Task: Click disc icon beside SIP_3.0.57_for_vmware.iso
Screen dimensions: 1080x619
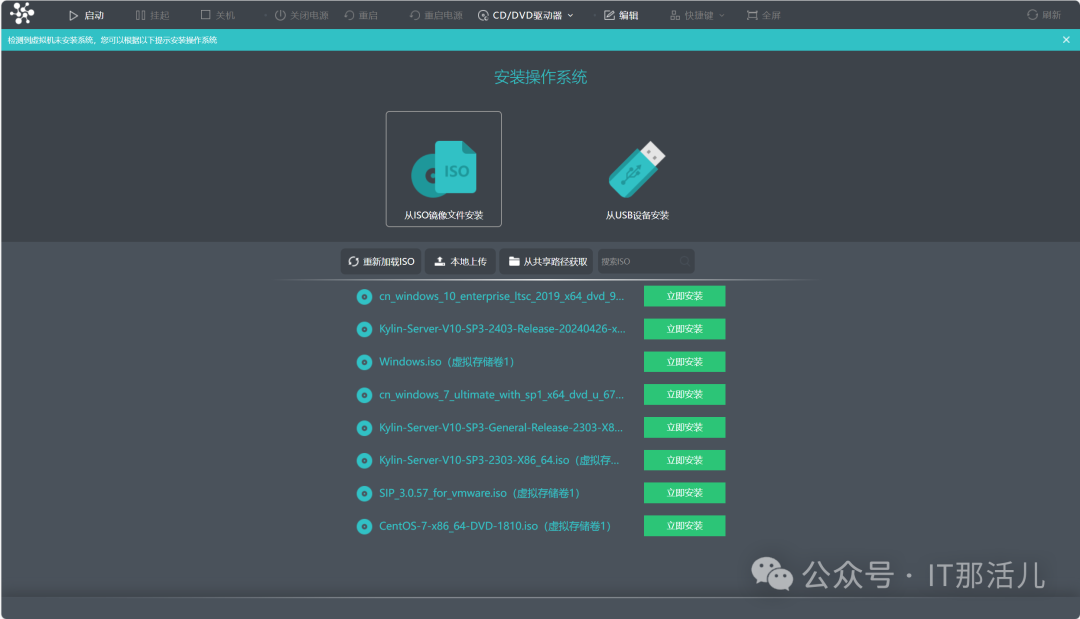Action: pyautogui.click(x=364, y=494)
